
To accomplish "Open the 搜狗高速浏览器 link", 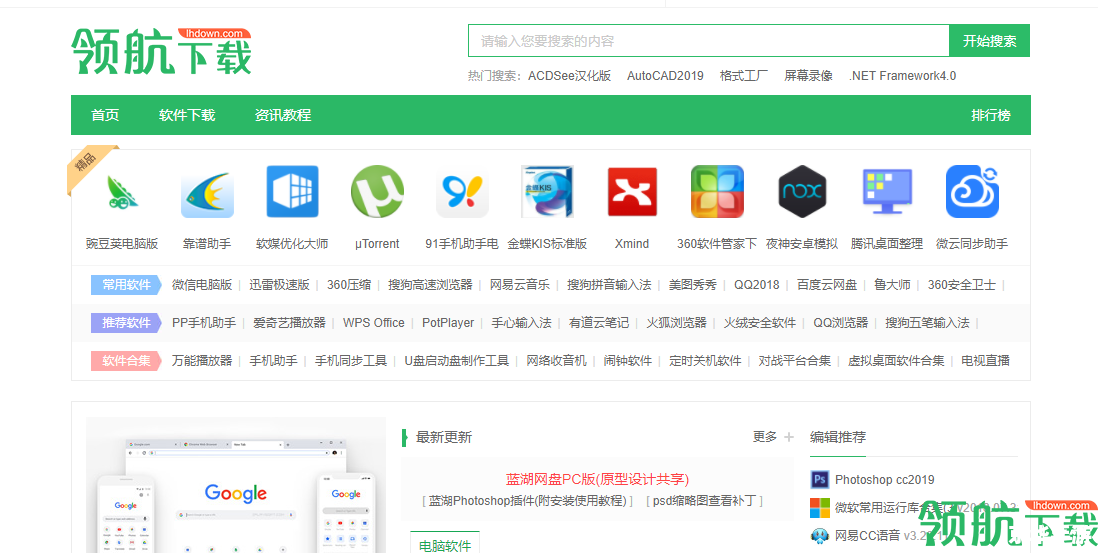I will tap(431, 285).
